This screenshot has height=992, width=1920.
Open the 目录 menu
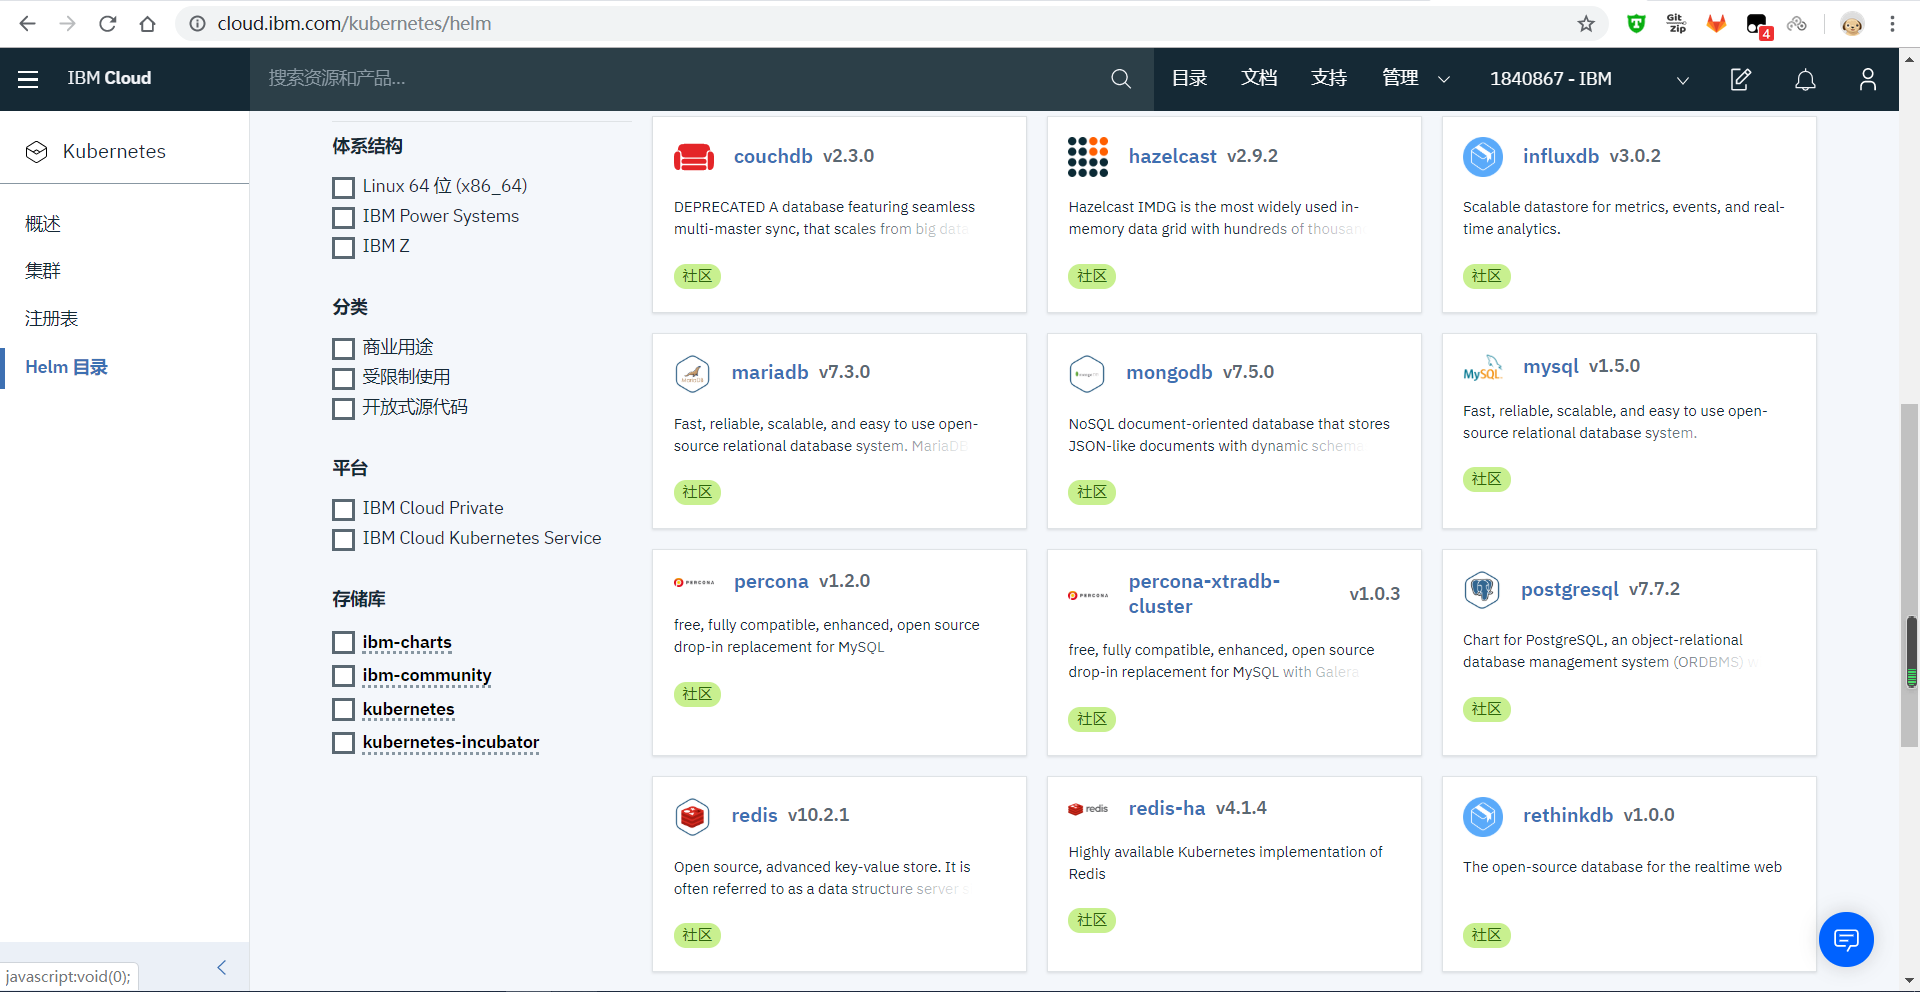click(1189, 78)
